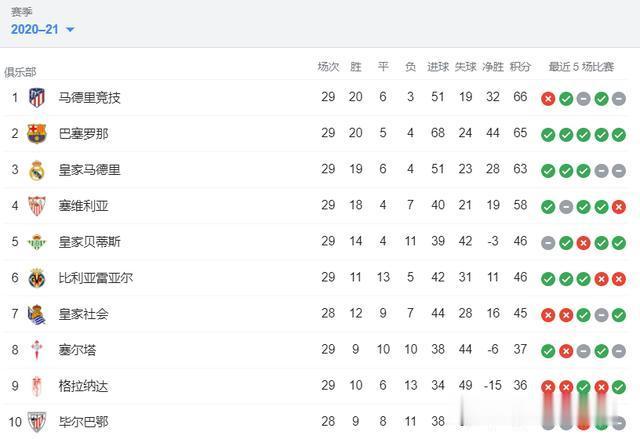Image resolution: width=640 pixels, height=439 pixels.
Task: Click the 净胜 column header
Action: pyautogui.click(x=492, y=67)
